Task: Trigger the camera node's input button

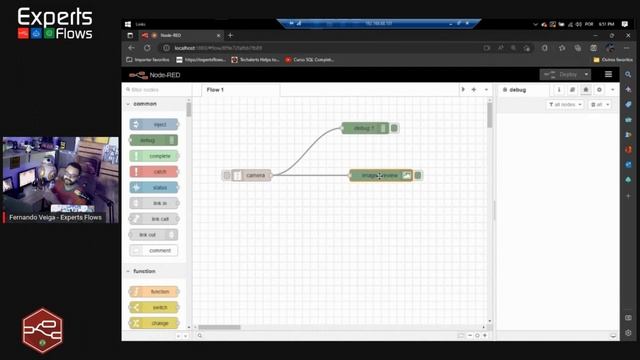Action: click(227, 176)
